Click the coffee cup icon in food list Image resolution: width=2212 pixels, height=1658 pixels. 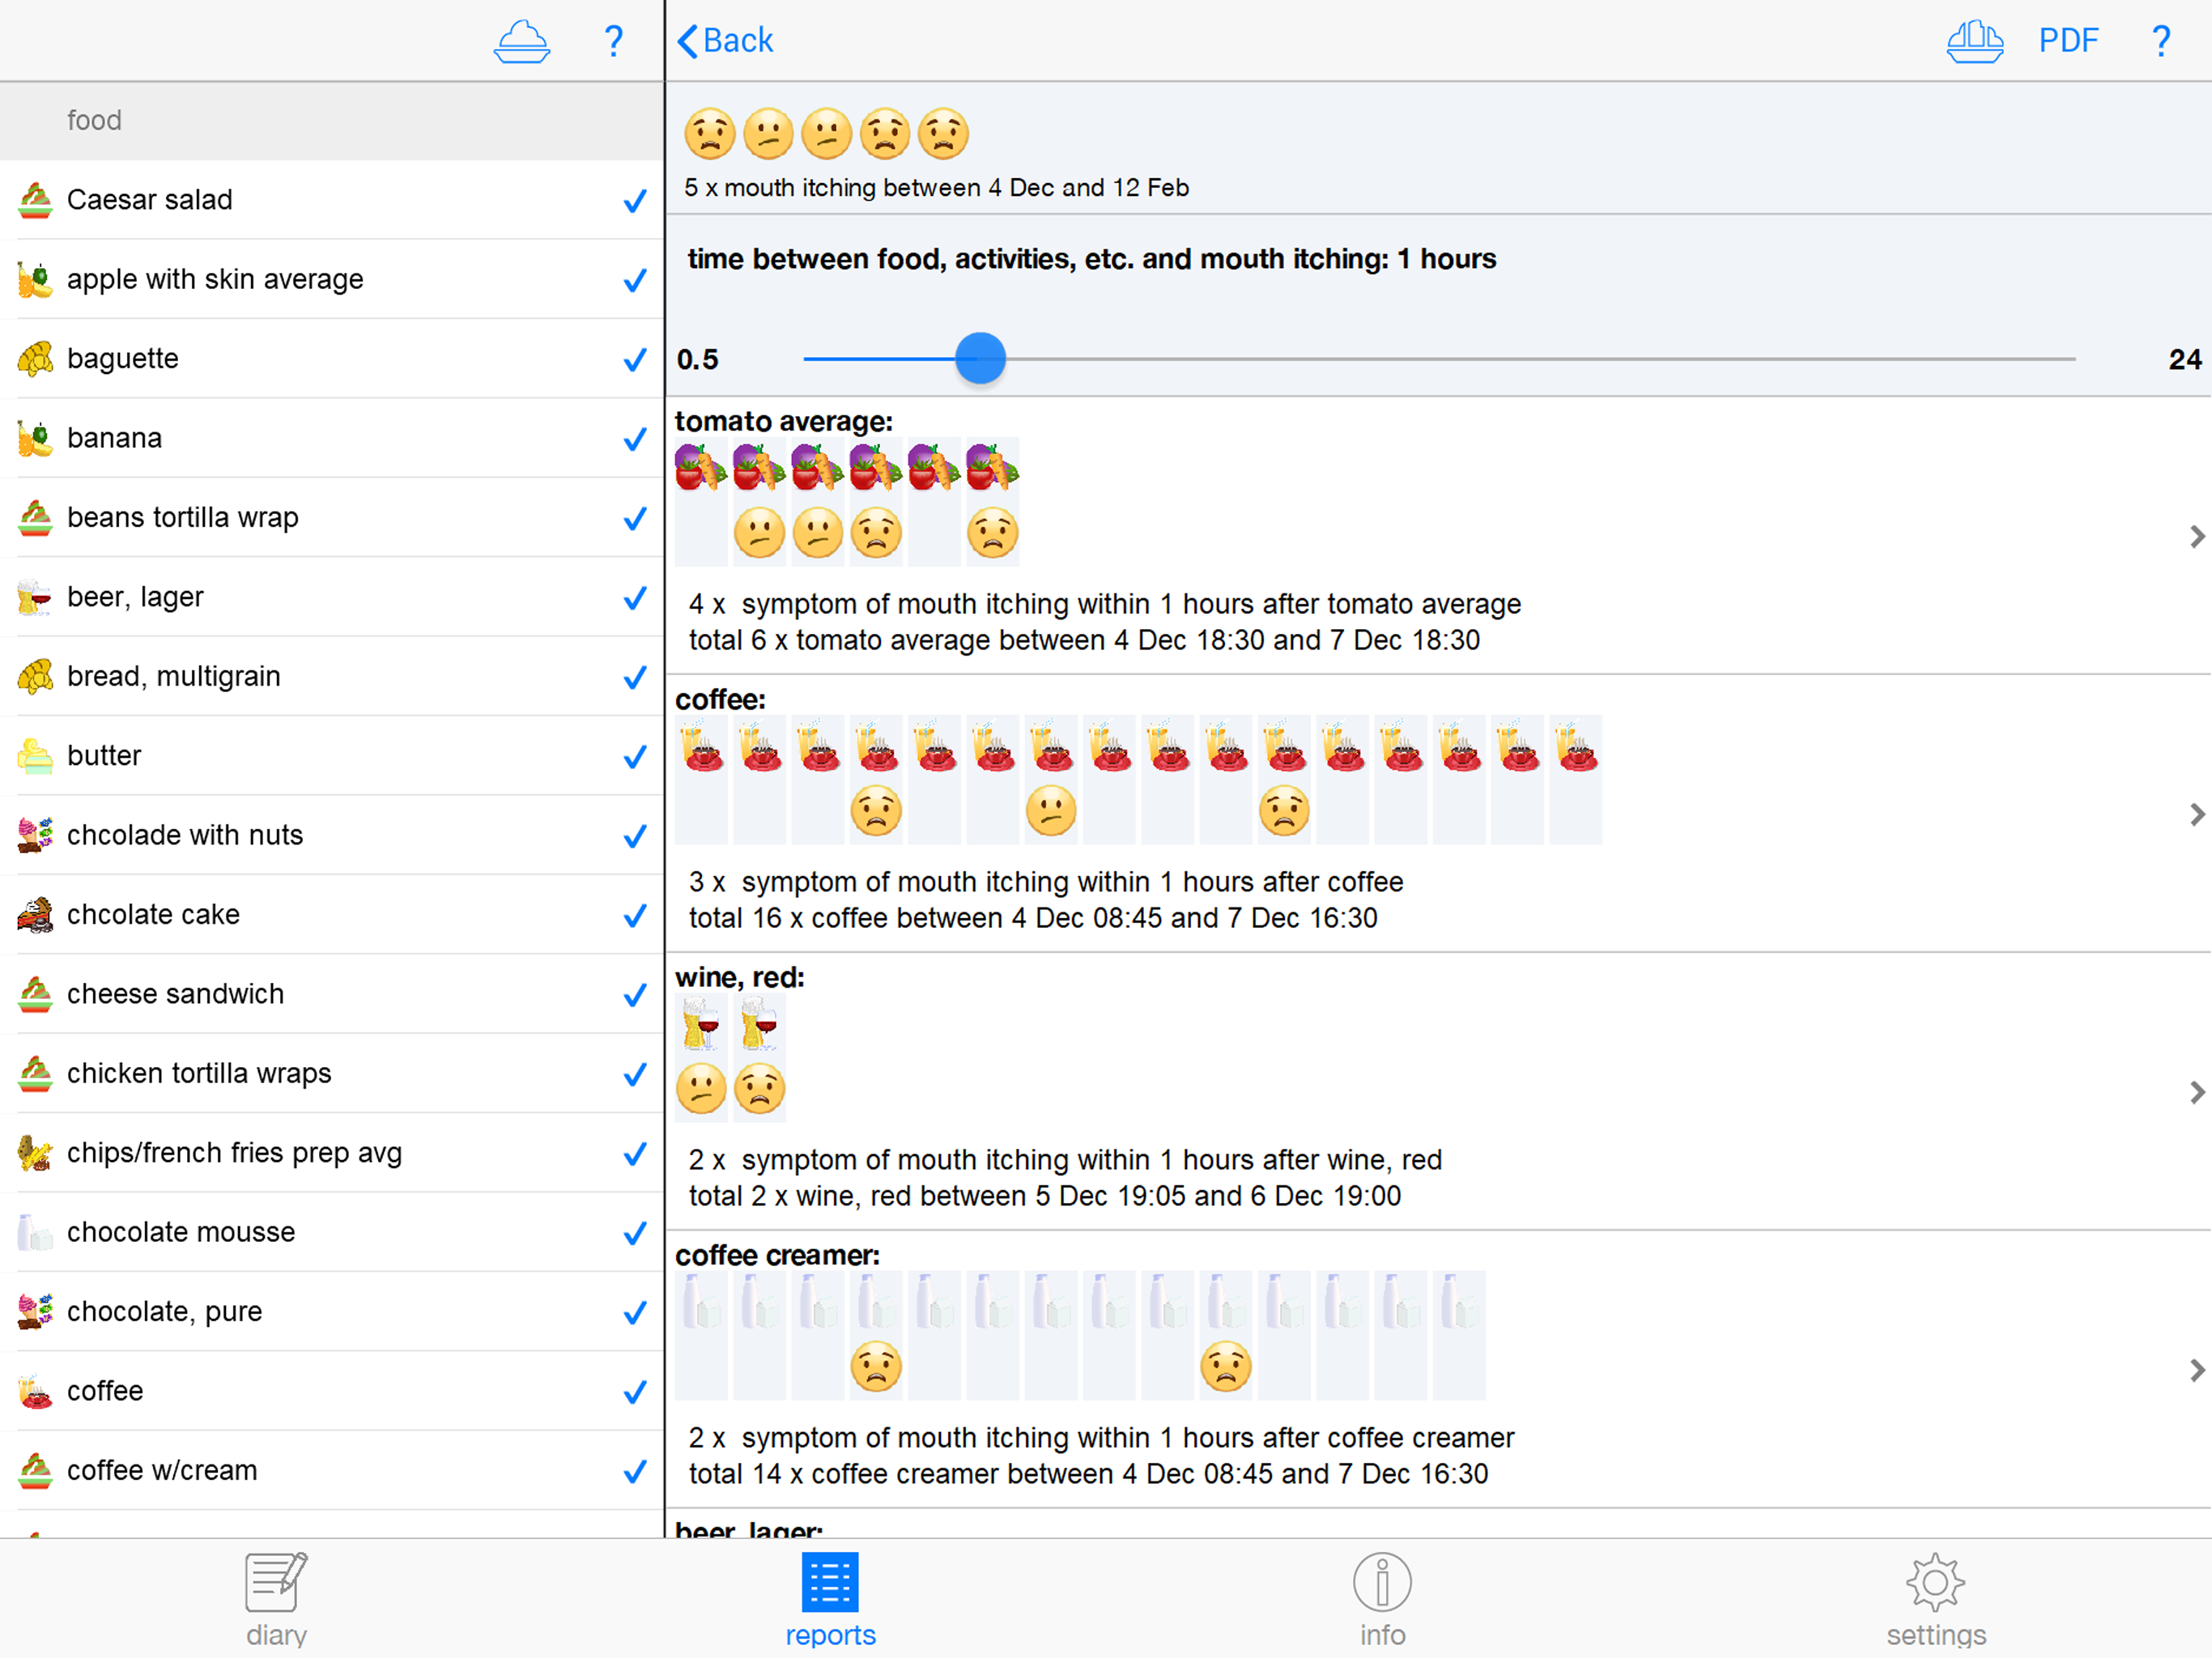click(35, 1391)
